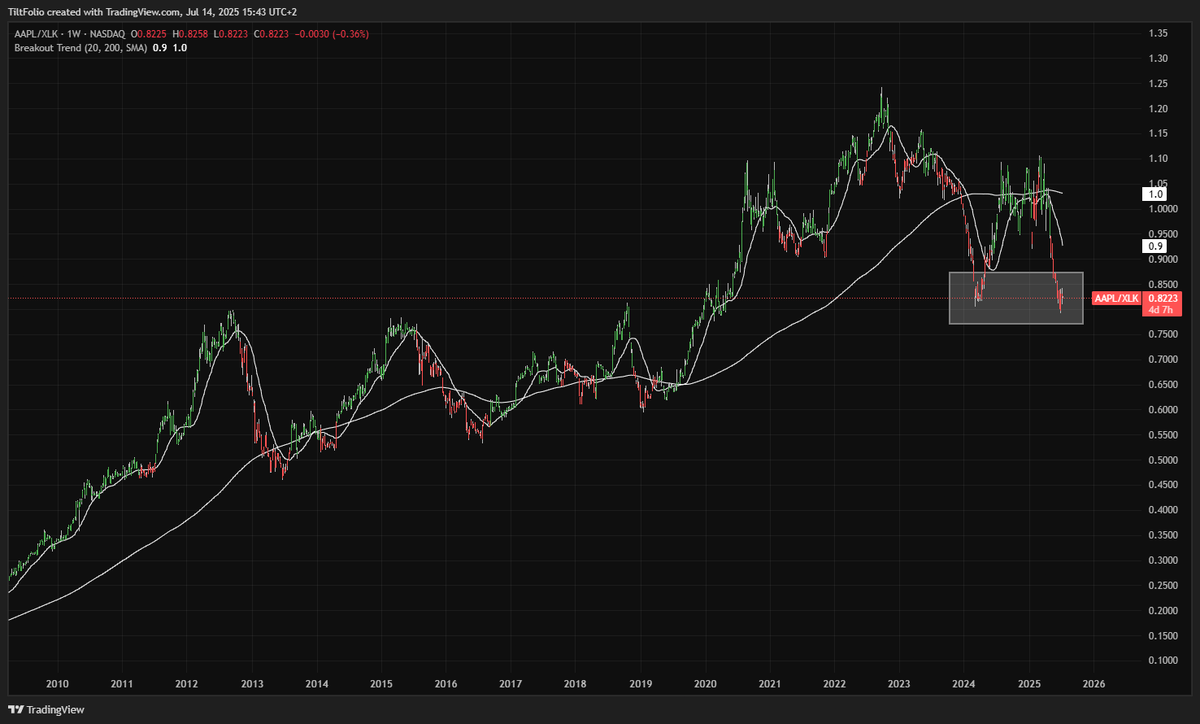Click the 1.35 price axis label
1200x724 pixels.
click(1157, 34)
